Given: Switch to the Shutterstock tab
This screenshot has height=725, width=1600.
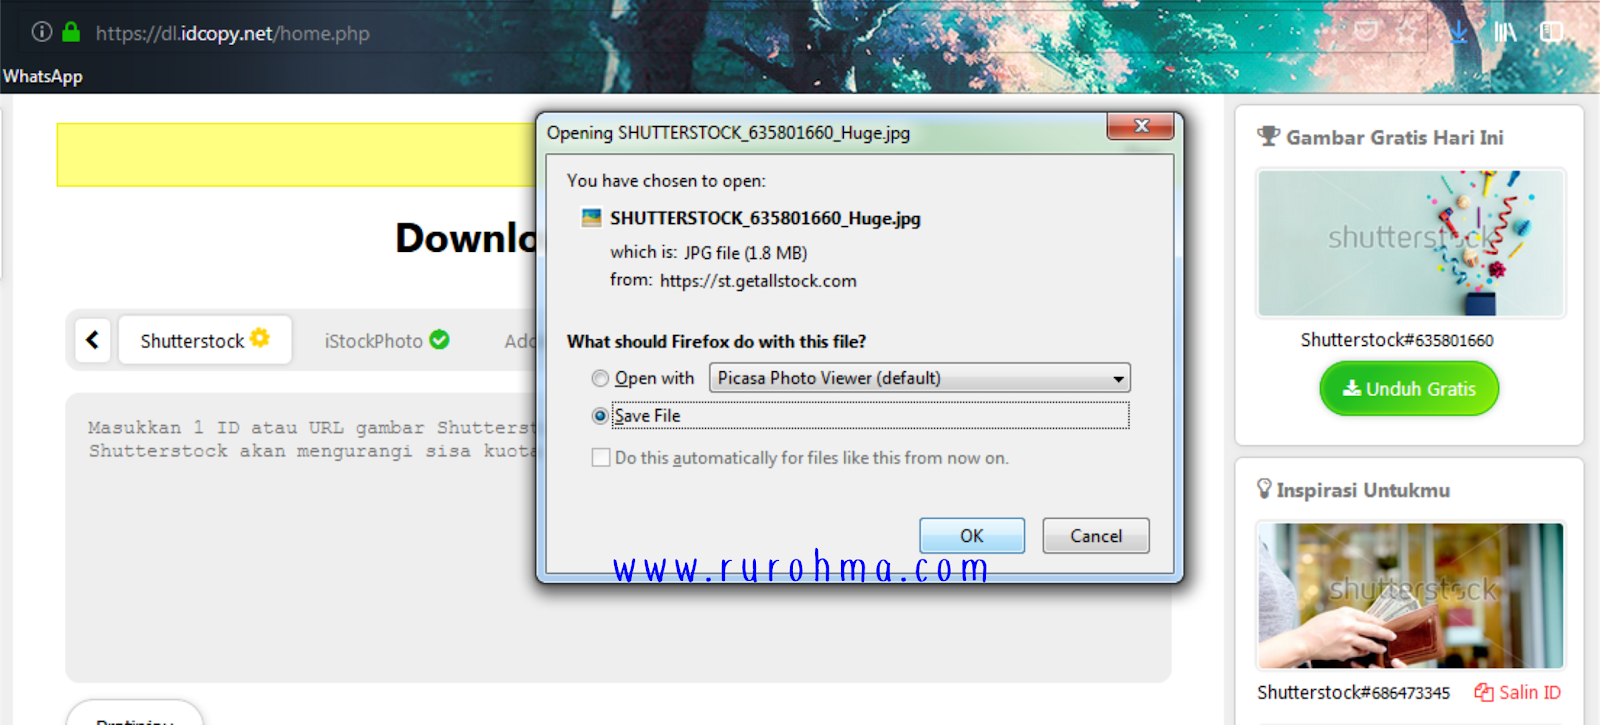Looking at the screenshot, I should point(205,340).
